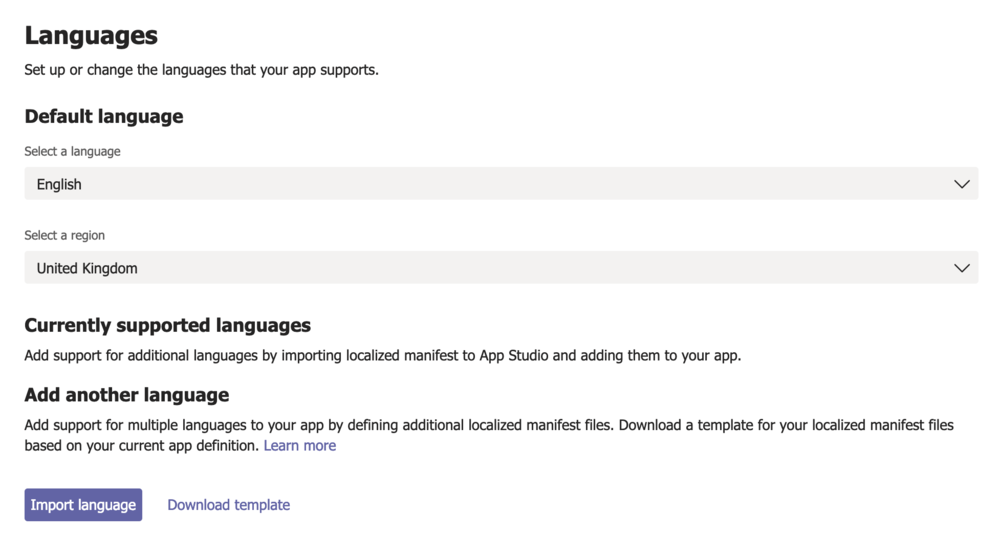Click the sentence mentioning App Studio
The height and width of the screenshot is (554, 1000).
(382, 355)
